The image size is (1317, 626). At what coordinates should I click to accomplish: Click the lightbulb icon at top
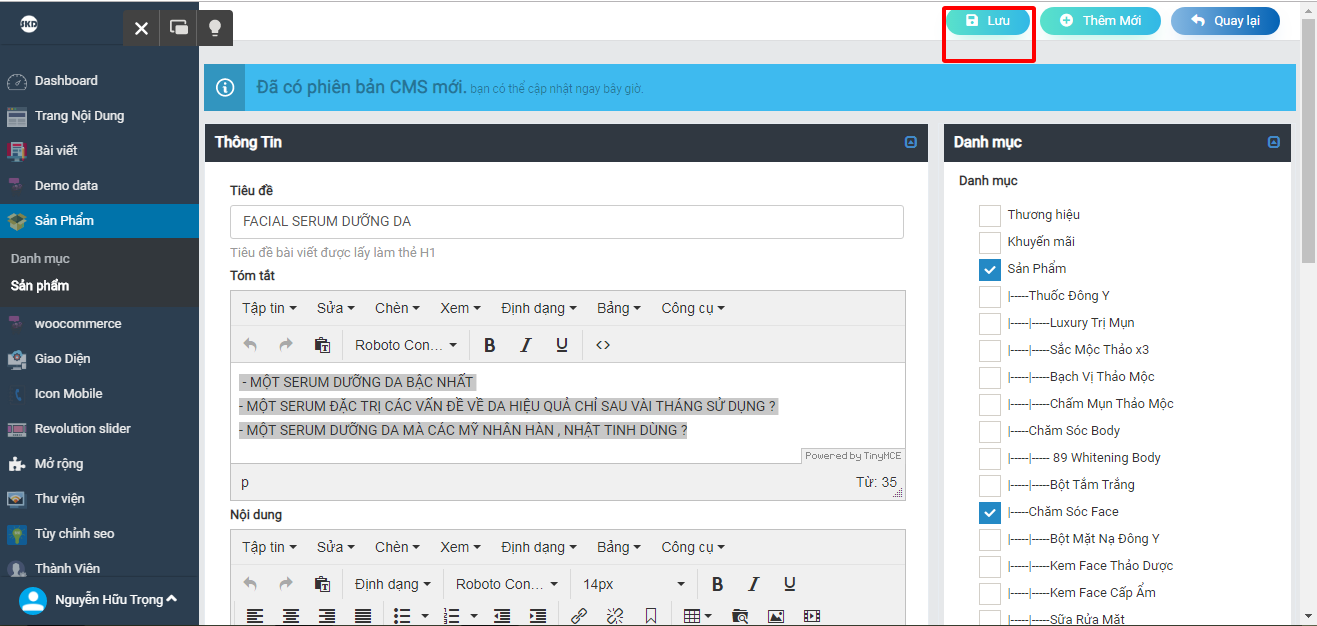point(214,28)
